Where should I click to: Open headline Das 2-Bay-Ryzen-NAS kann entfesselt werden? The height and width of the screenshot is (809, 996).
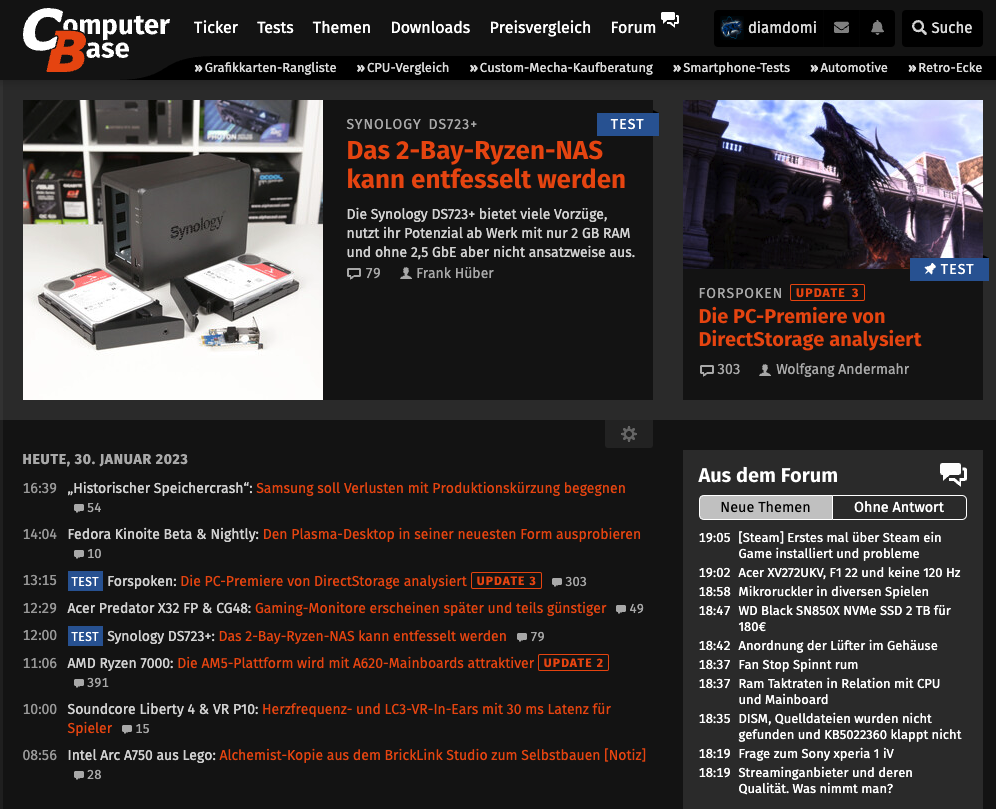[486, 165]
